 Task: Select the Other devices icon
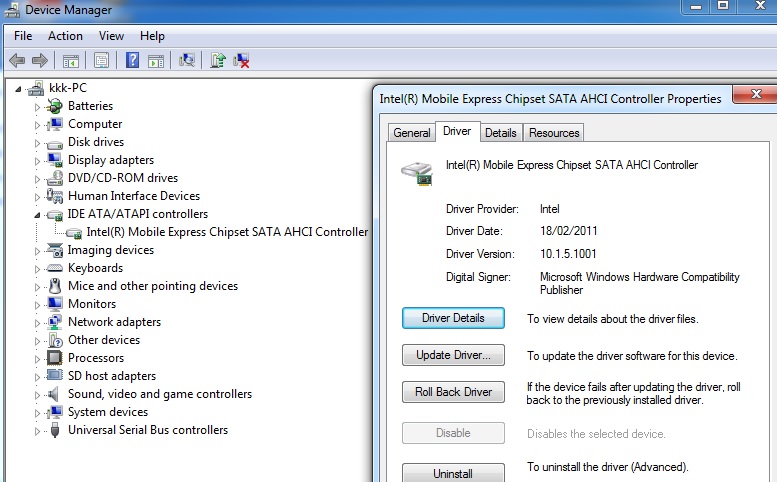[x=55, y=340]
